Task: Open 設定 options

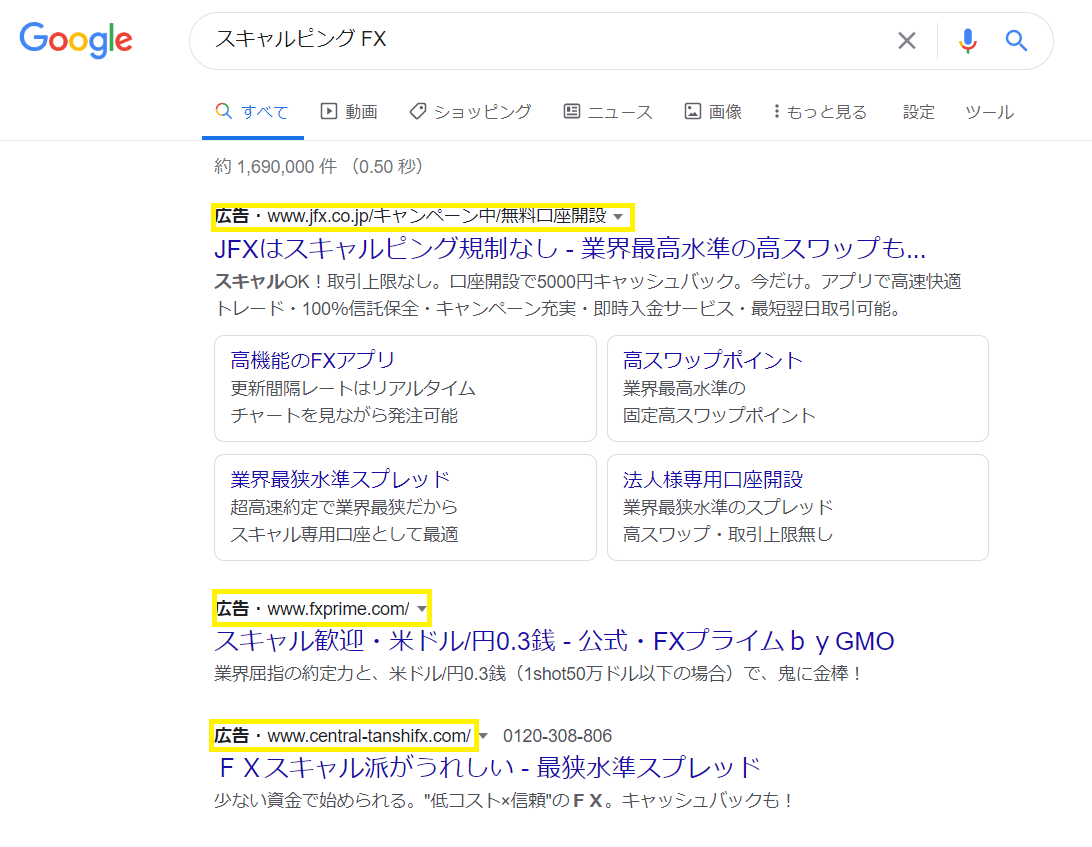Action: click(919, 111)
